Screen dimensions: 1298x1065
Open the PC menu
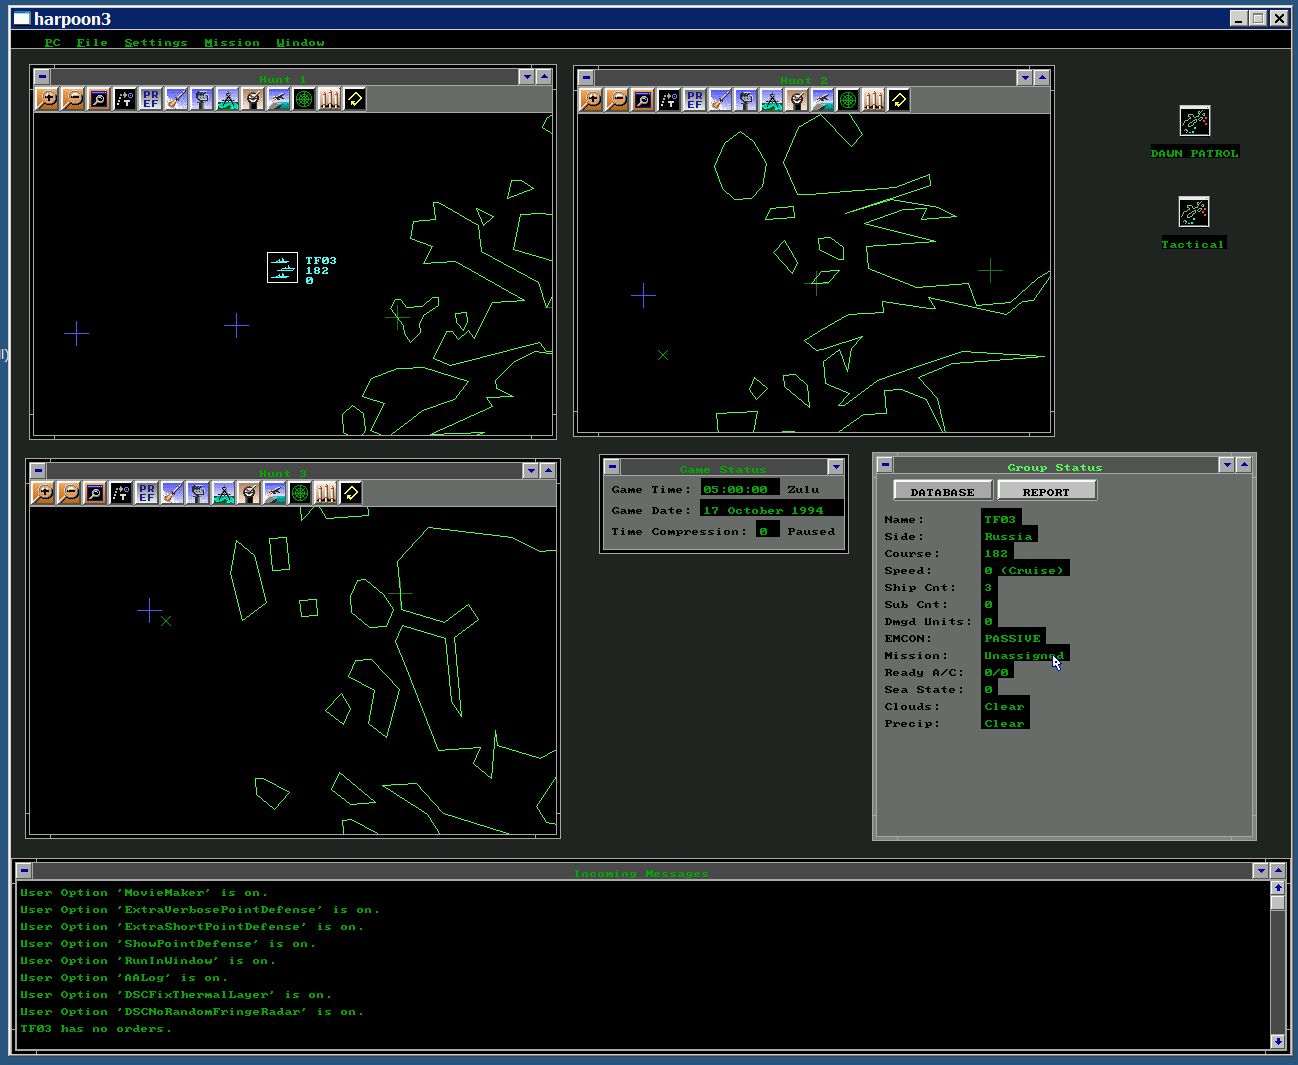(x=53, y=43)
